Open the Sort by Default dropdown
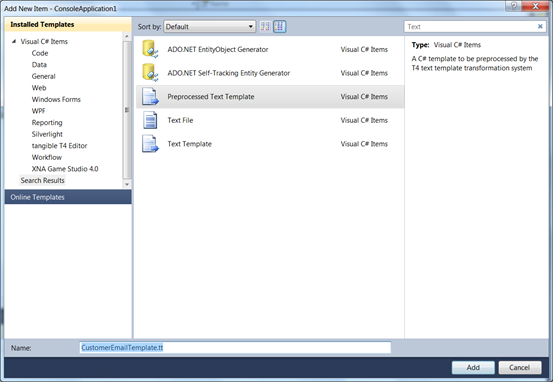553x382 pixels. point(209,27)
